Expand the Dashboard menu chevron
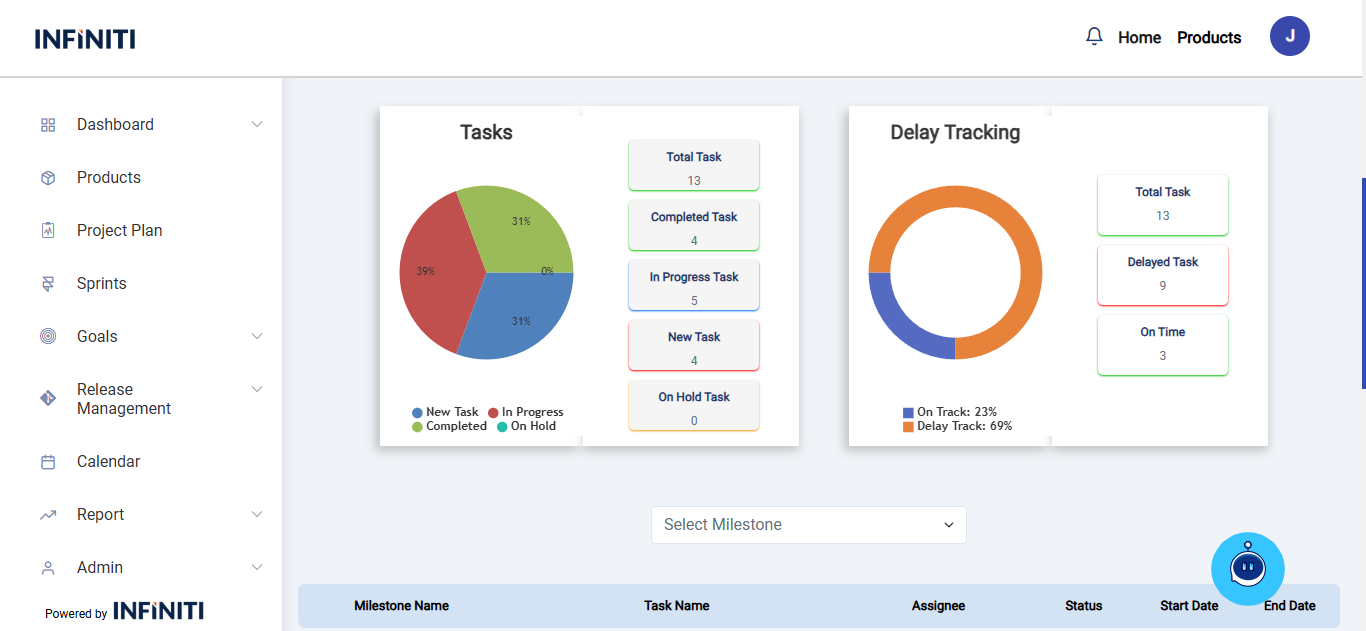 tap(257, 125)
